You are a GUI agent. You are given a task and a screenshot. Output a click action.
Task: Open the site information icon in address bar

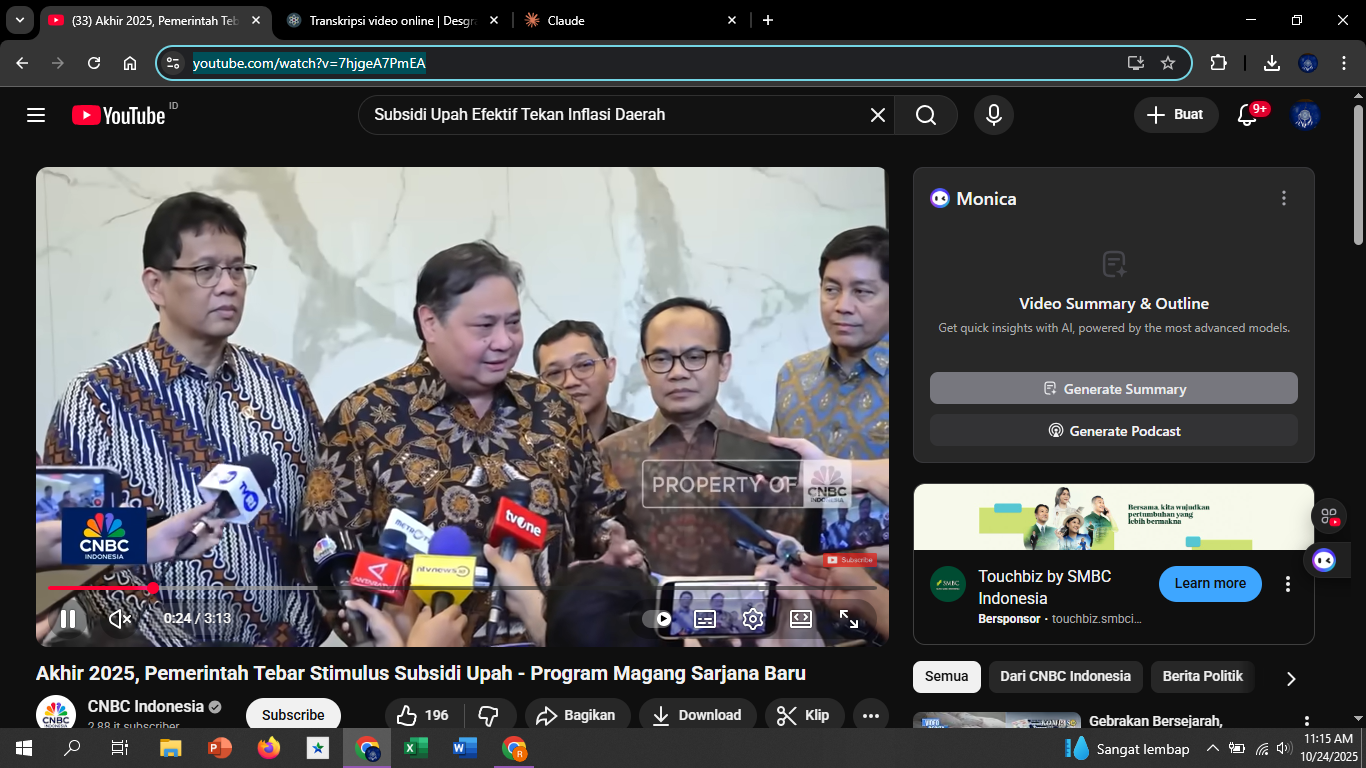[x=173, y=63]
